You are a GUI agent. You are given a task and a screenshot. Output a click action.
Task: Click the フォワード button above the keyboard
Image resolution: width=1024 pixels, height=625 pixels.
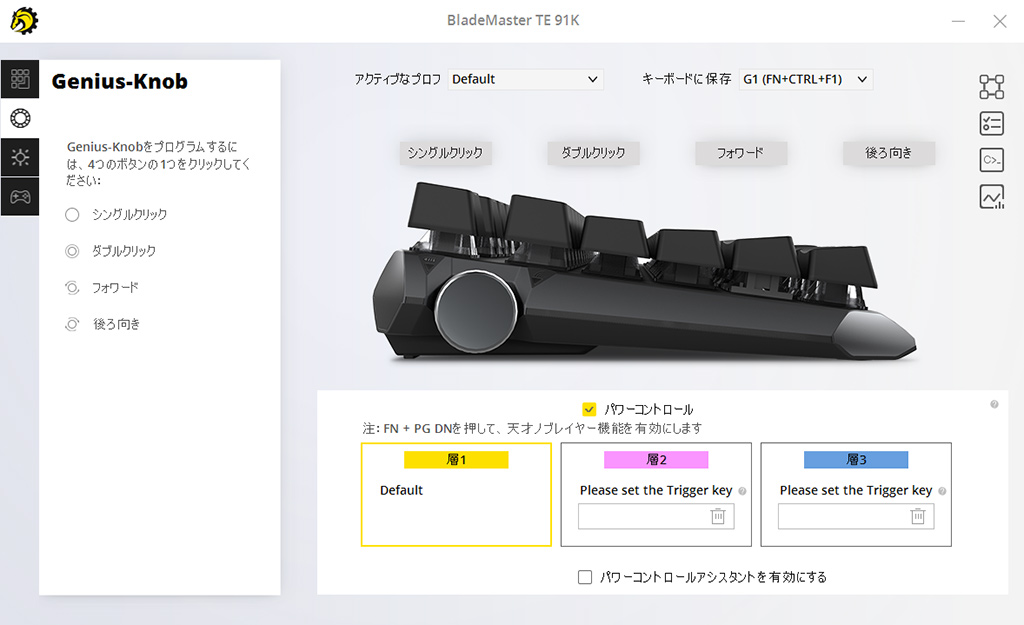click(x=741, y=153)
